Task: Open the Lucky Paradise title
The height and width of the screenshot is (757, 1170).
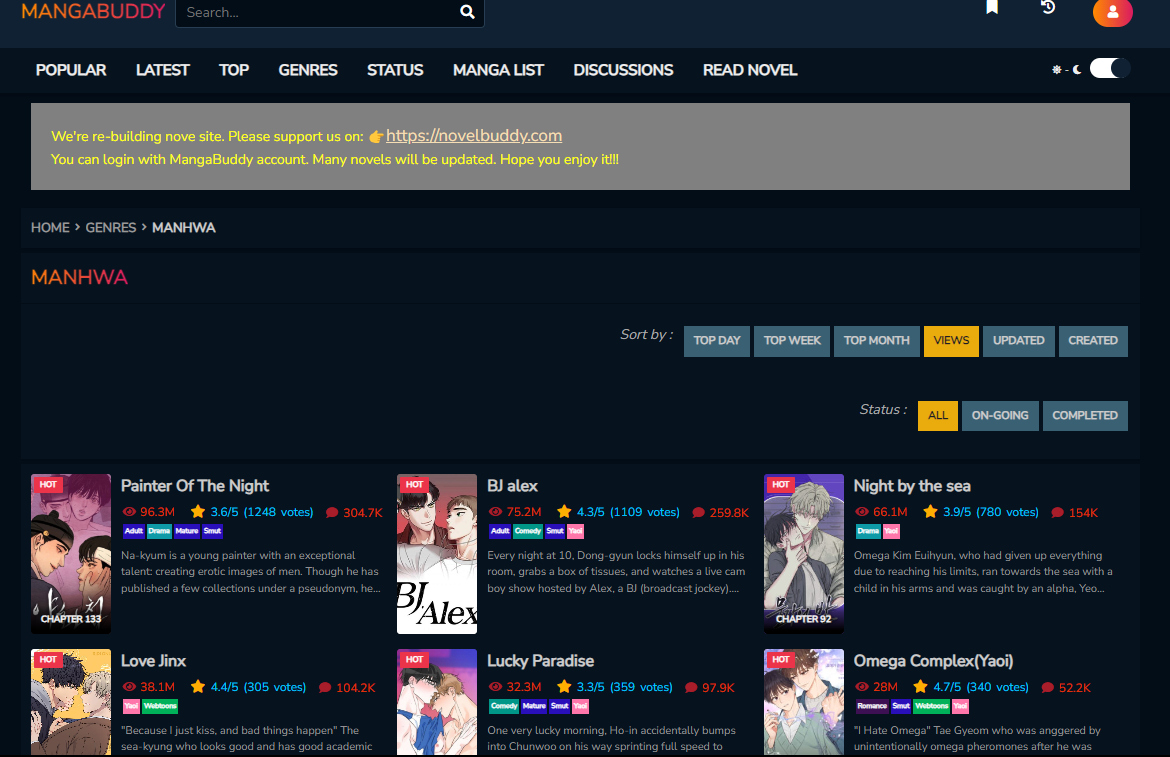Action: point(540,661)
